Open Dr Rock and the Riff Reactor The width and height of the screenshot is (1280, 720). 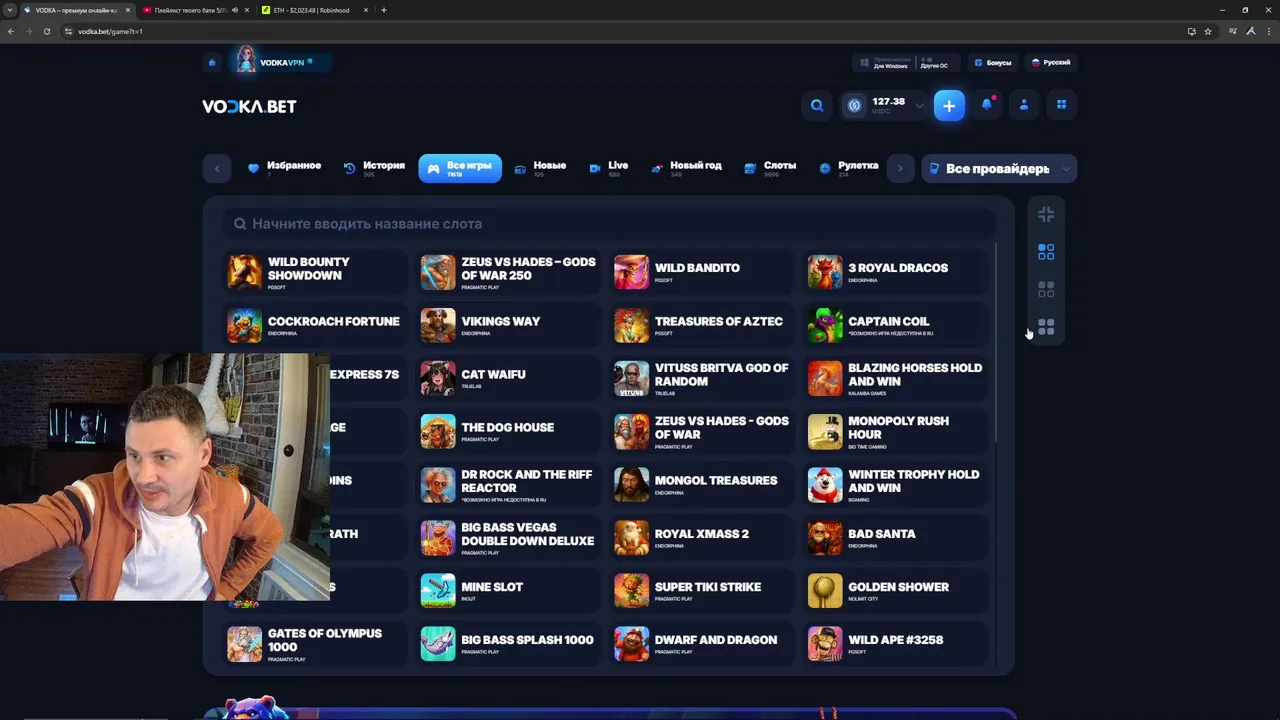tap(510, 484)
